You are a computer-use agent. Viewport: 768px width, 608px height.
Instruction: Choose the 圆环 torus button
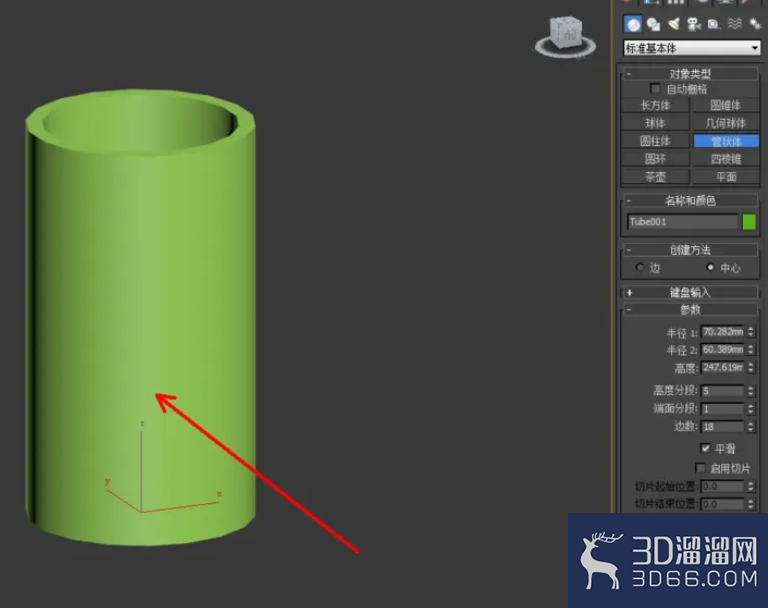(x=655, y=159)
